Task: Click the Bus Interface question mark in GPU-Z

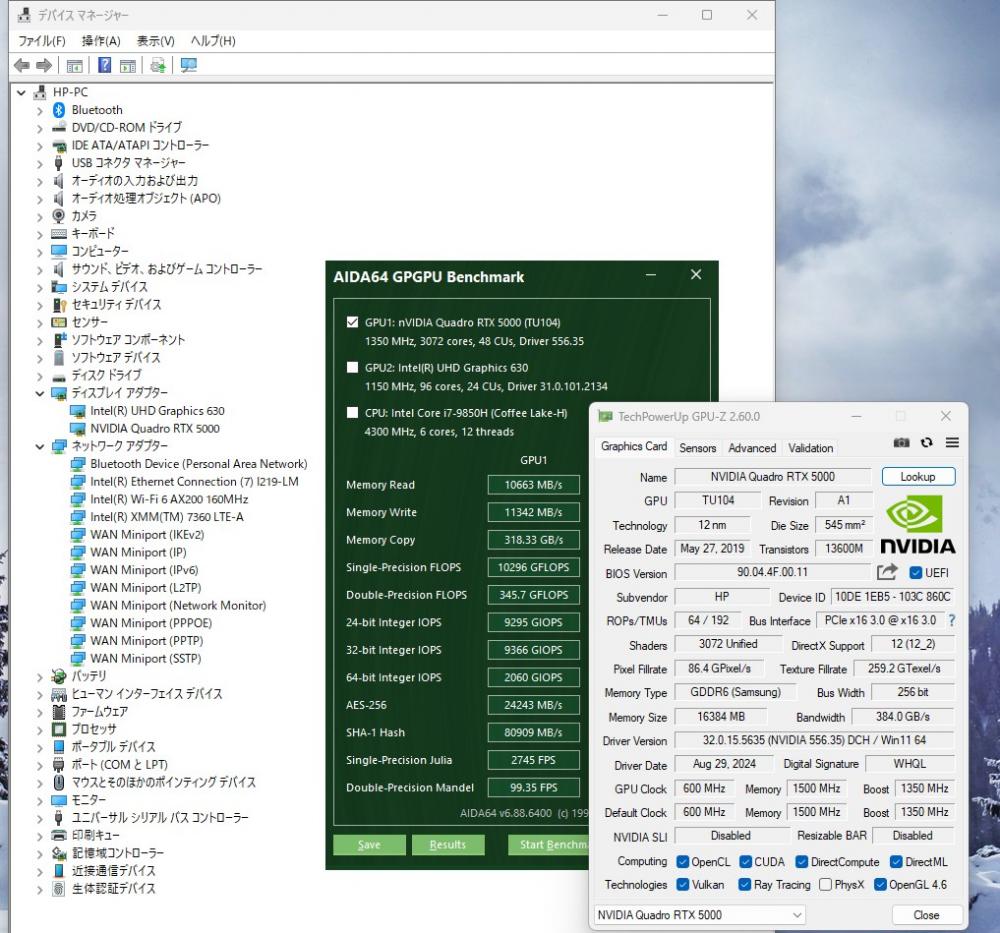Action: [952, 621]
